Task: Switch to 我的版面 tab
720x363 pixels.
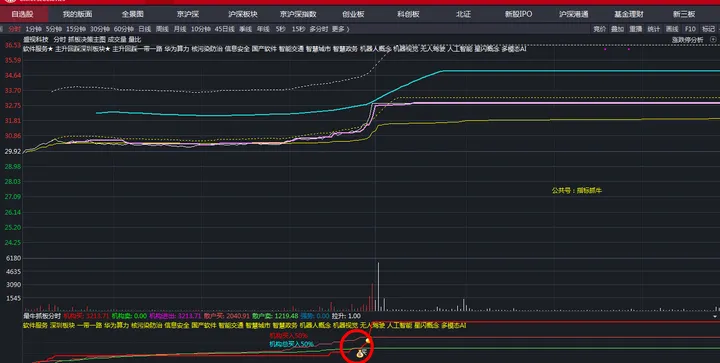Action: pos(77,14)
